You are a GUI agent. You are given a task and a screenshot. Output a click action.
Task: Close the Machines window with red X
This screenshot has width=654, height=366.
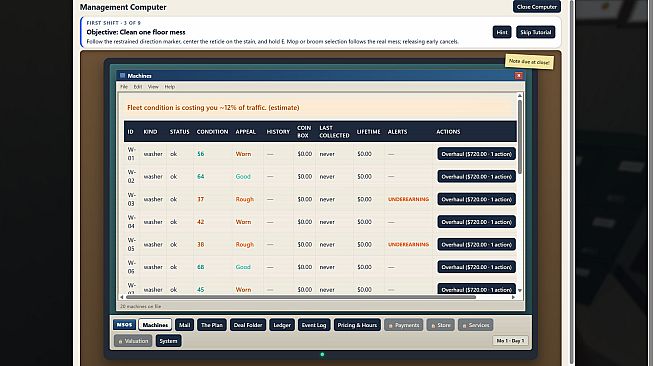[x=518, y=75]
